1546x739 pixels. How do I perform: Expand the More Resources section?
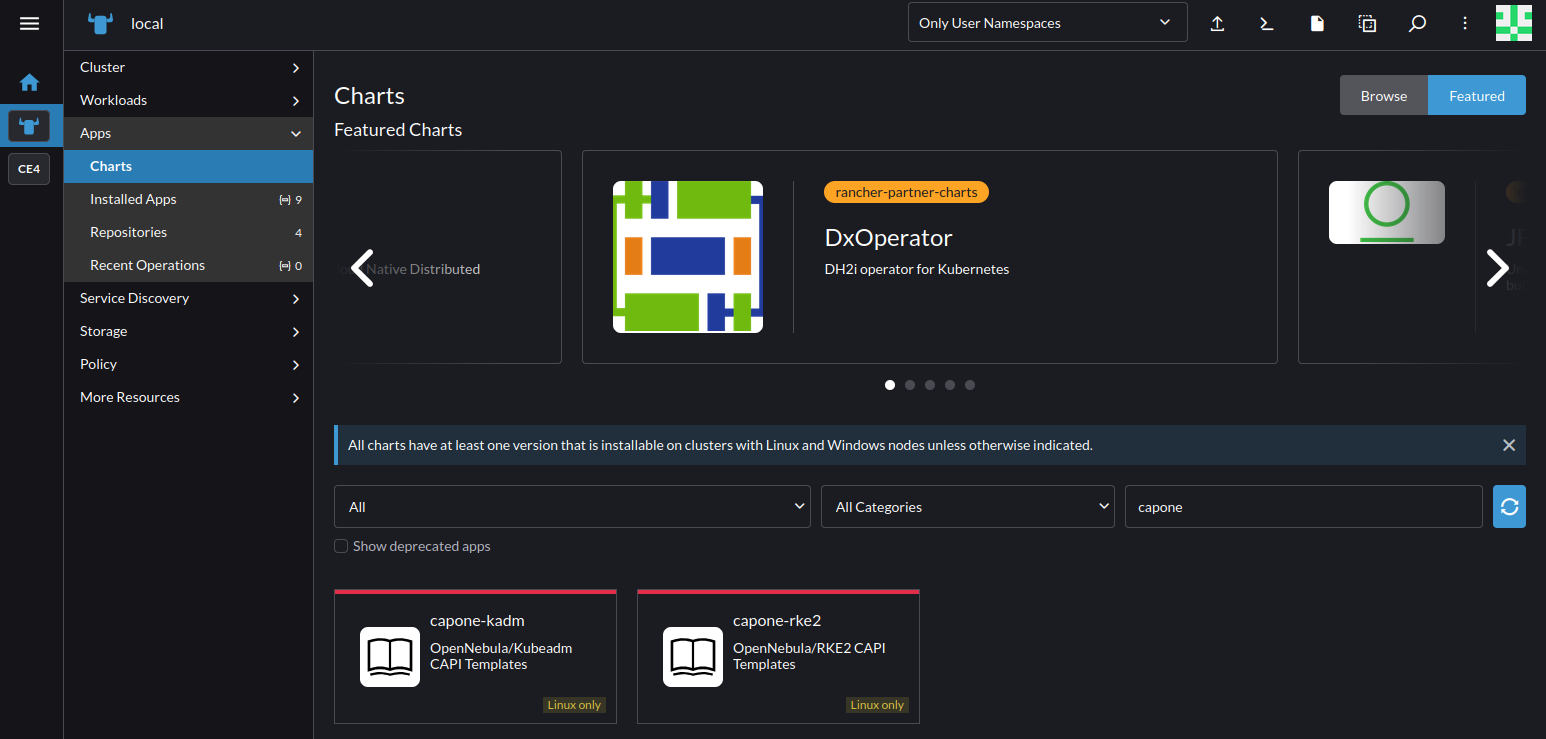[188, 397]
